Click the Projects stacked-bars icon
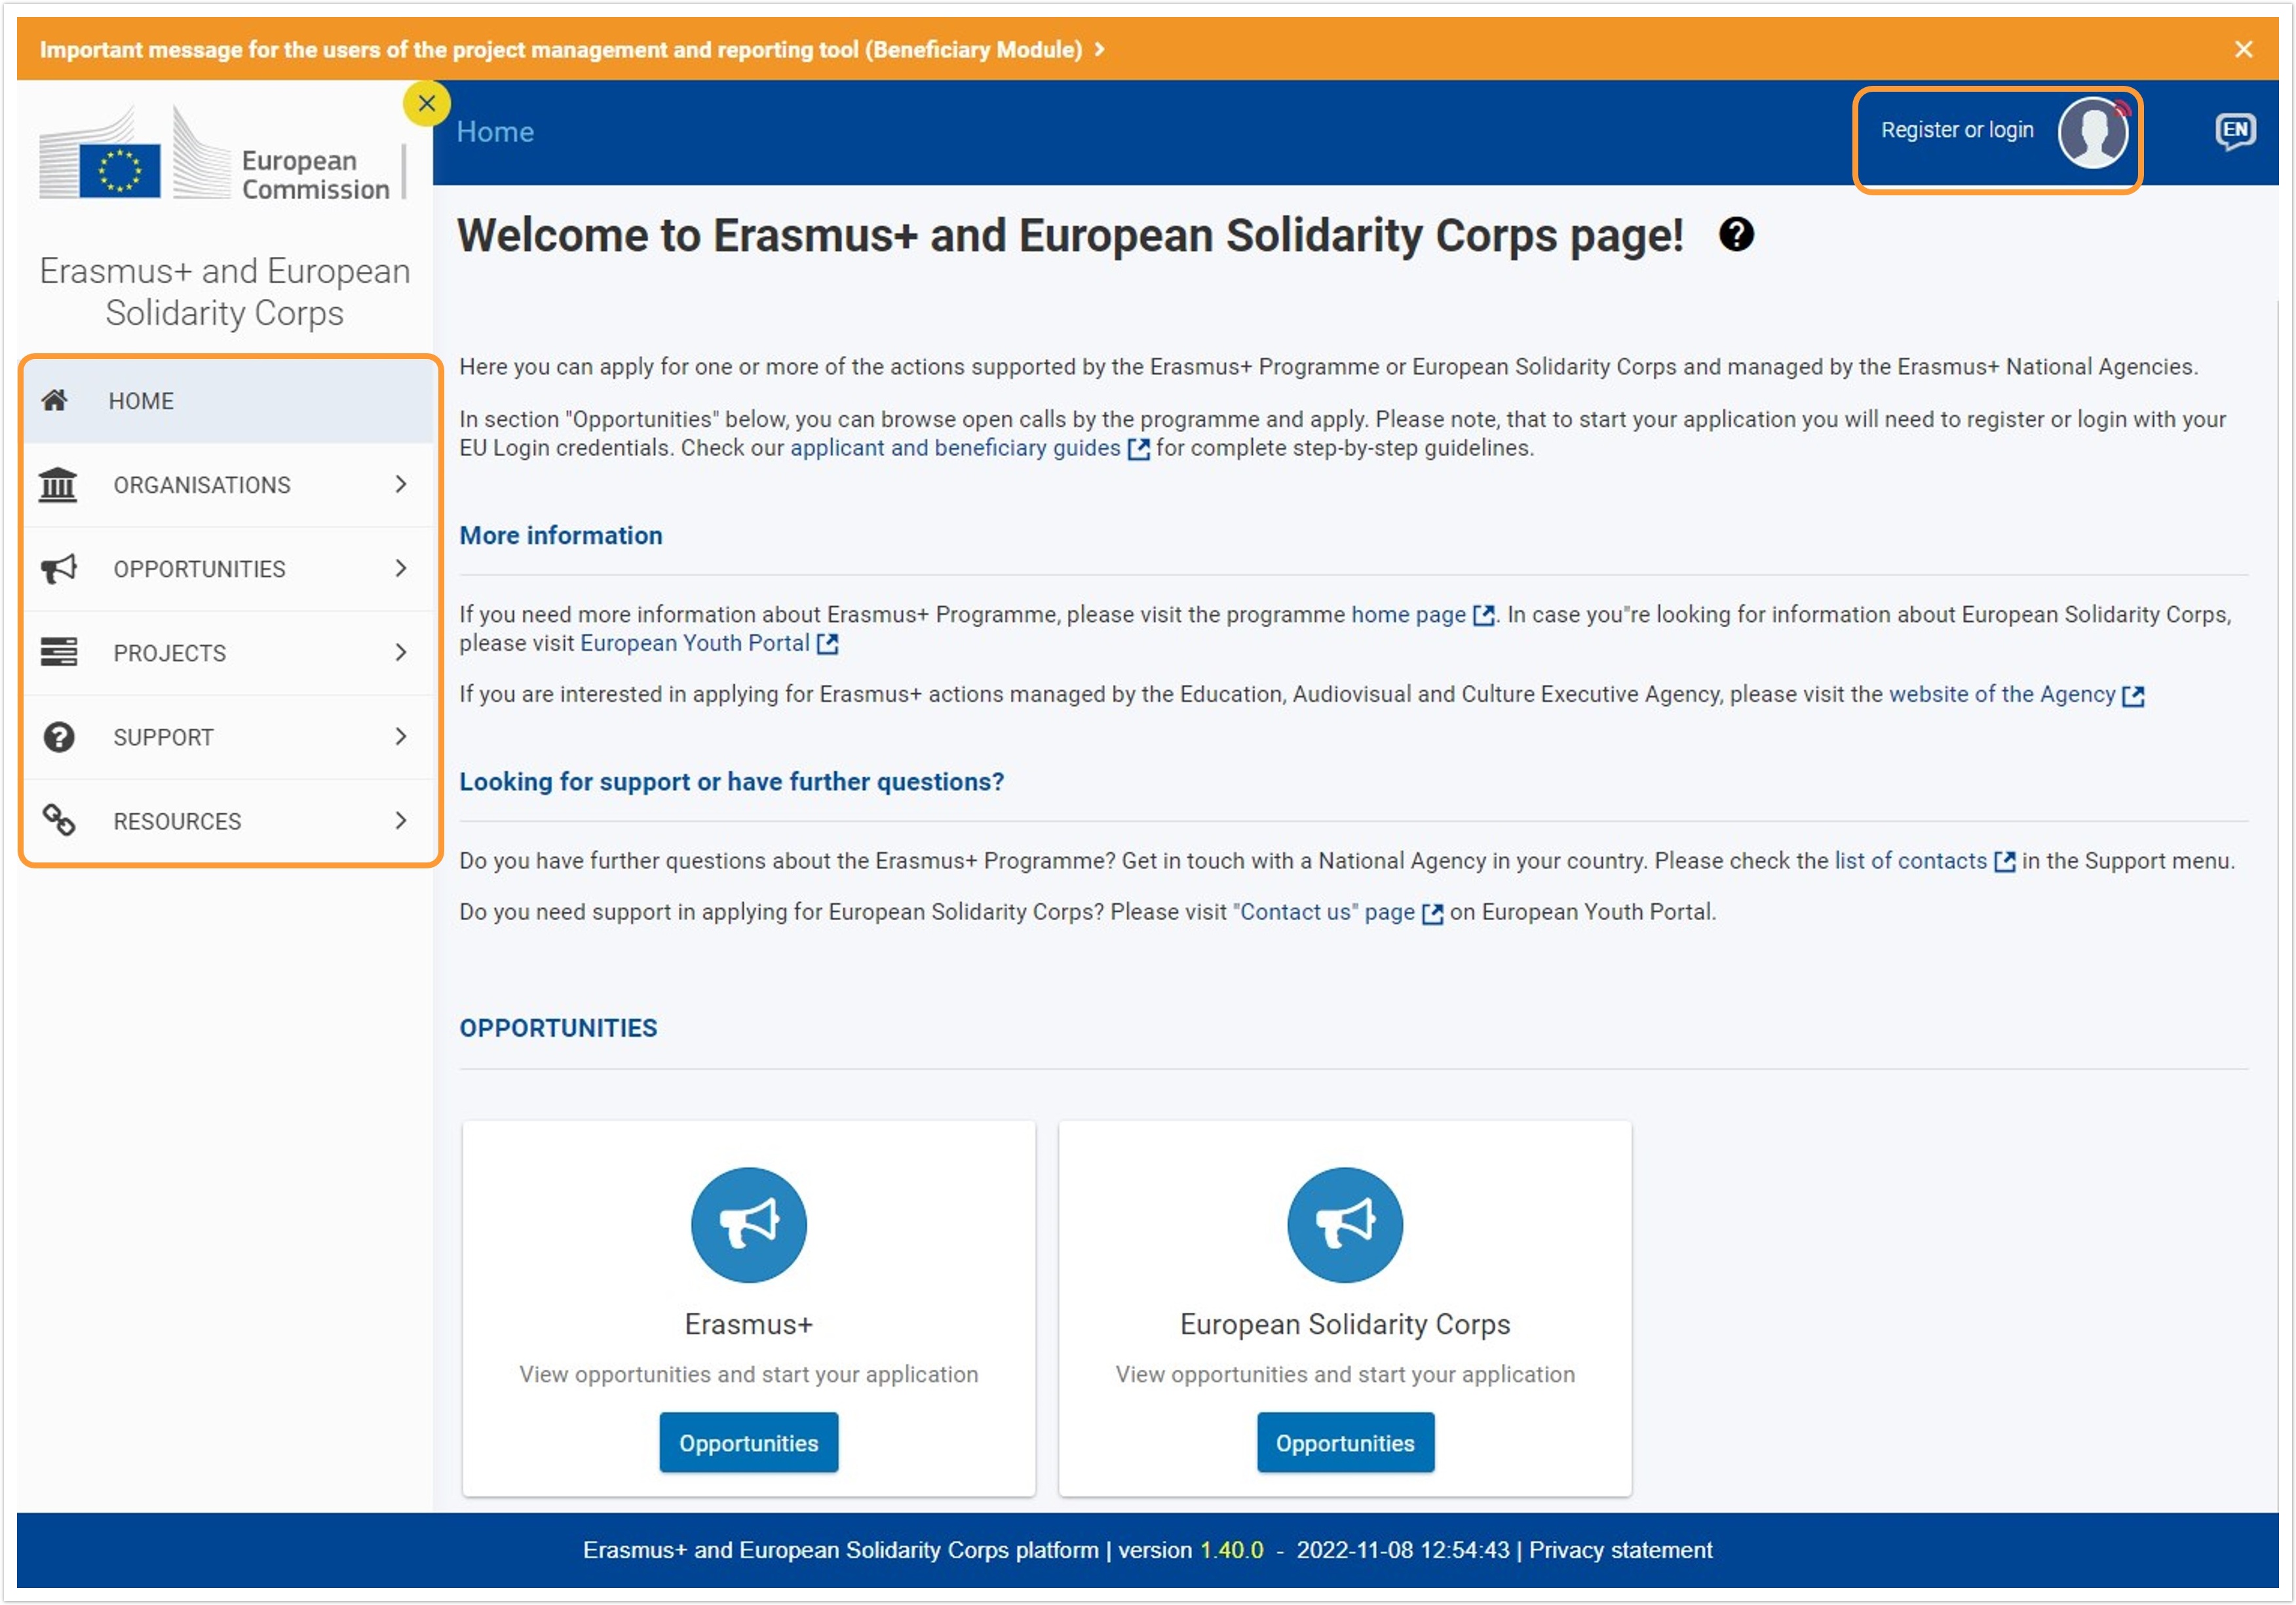The image size is (2296, 1605). pyautogui.click(x=58, y=652)
